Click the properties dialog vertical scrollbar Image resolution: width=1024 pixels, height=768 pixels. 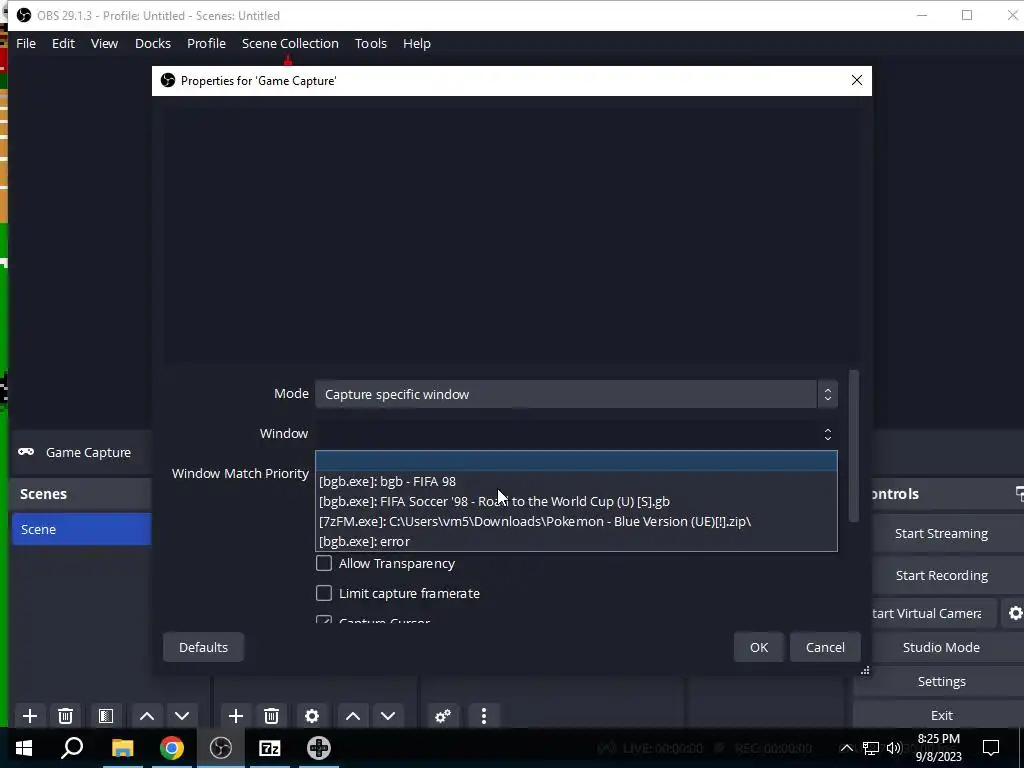pyautogui.click(x=854, y=446)
